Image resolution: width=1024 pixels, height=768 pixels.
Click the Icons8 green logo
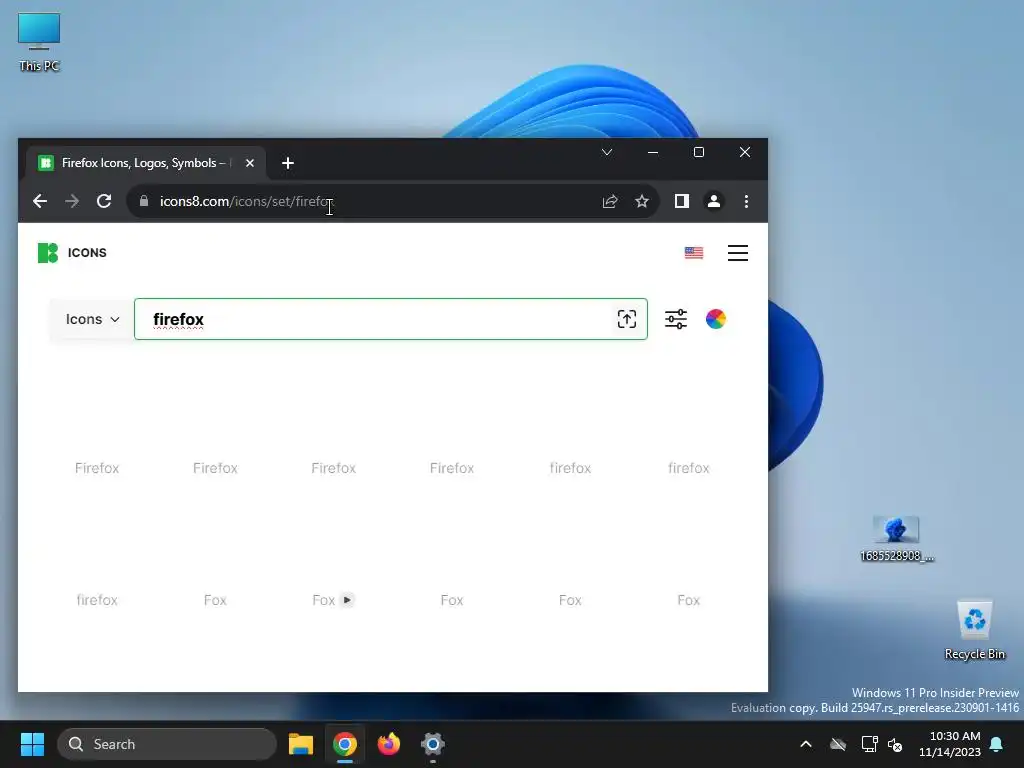coord(48,253)
